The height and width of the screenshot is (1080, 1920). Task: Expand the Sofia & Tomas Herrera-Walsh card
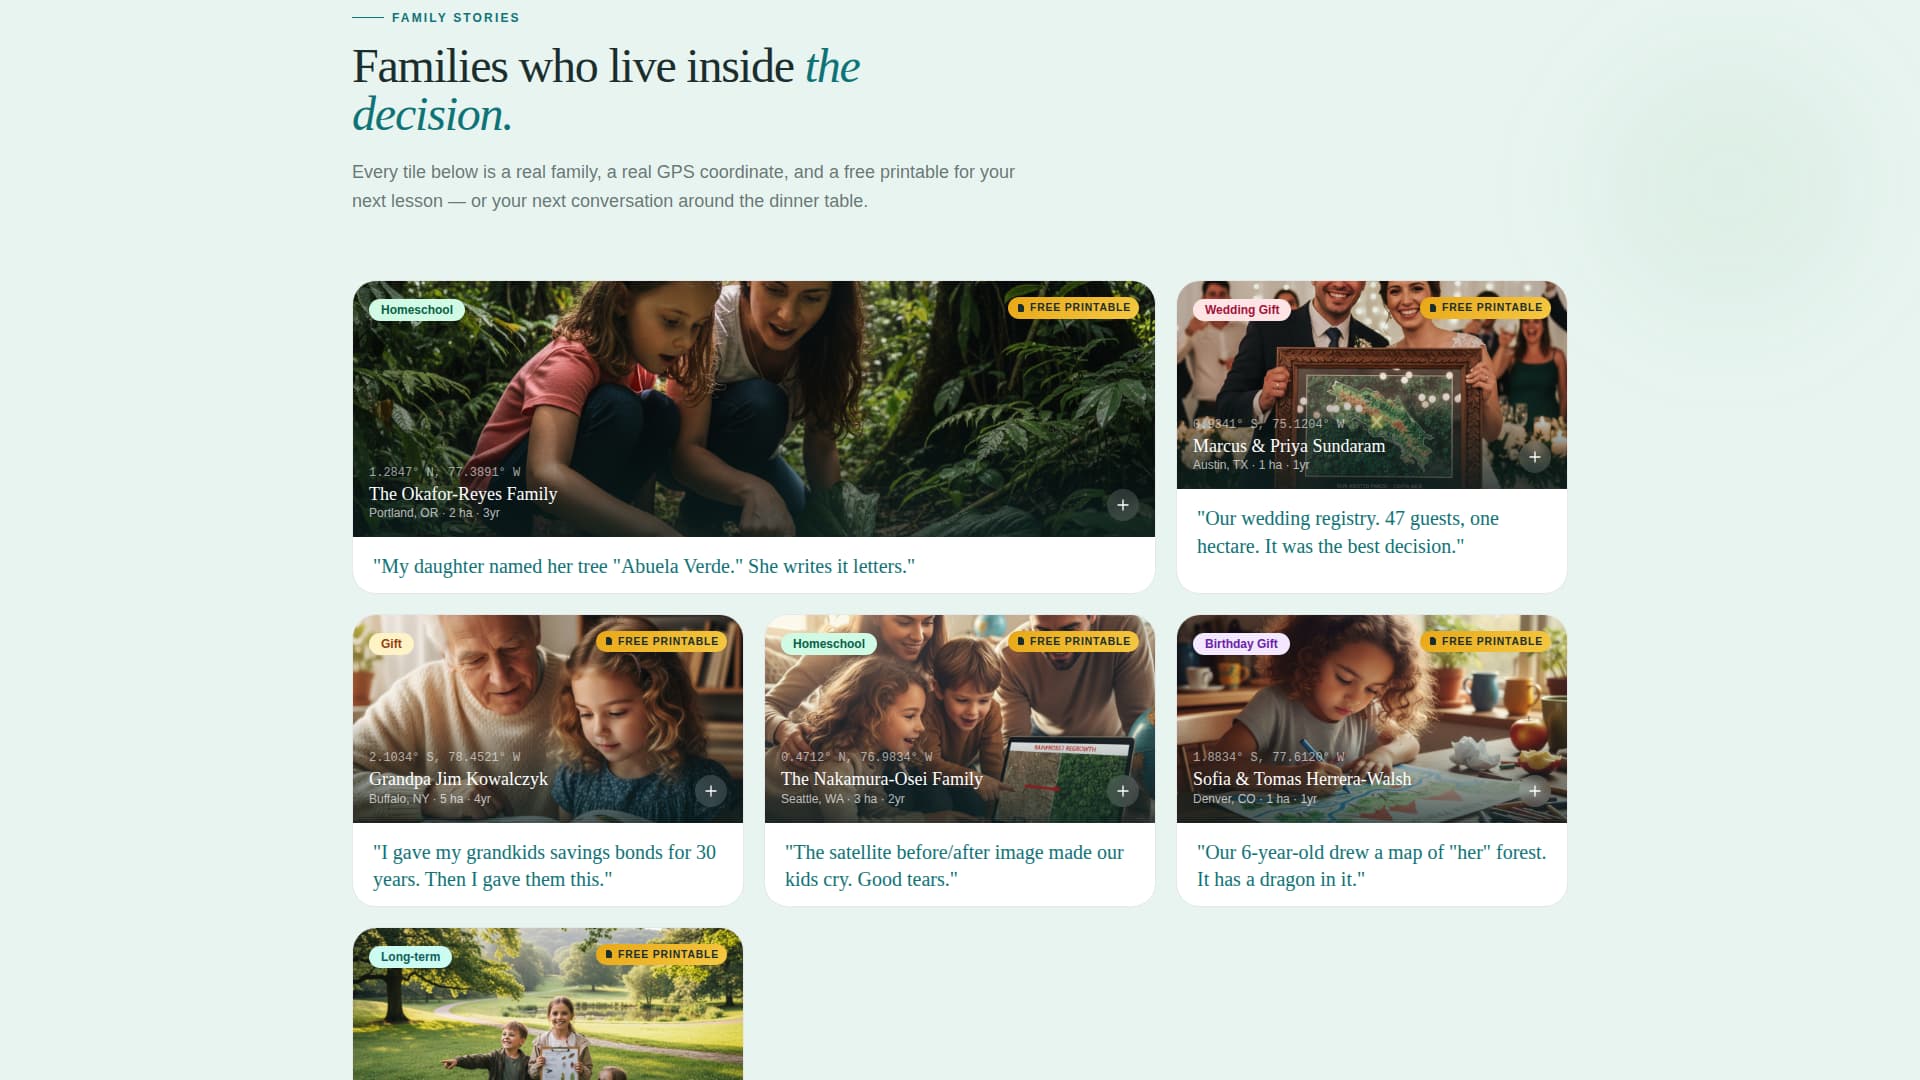(1534, 790)
